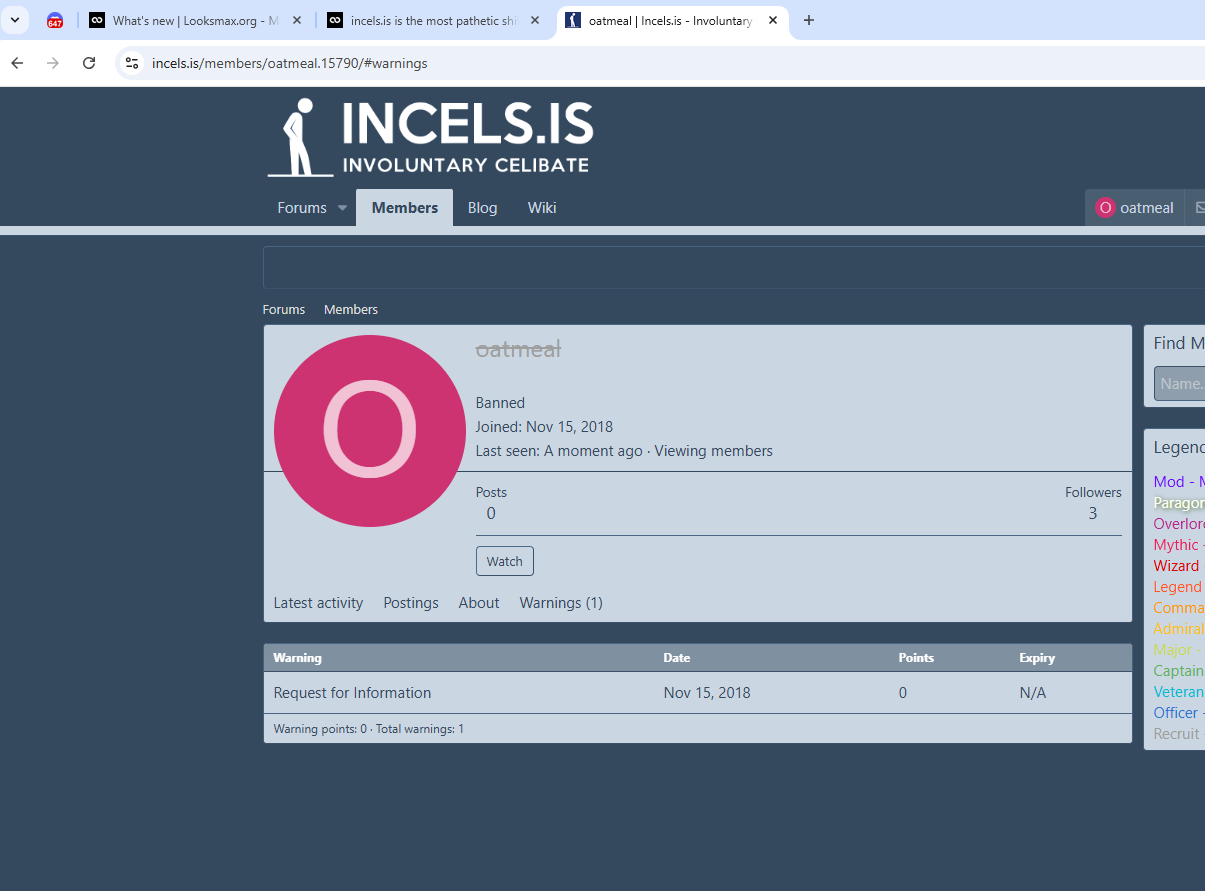
Task: Click the envelope inbox icon
Action: coord(1199,208)
